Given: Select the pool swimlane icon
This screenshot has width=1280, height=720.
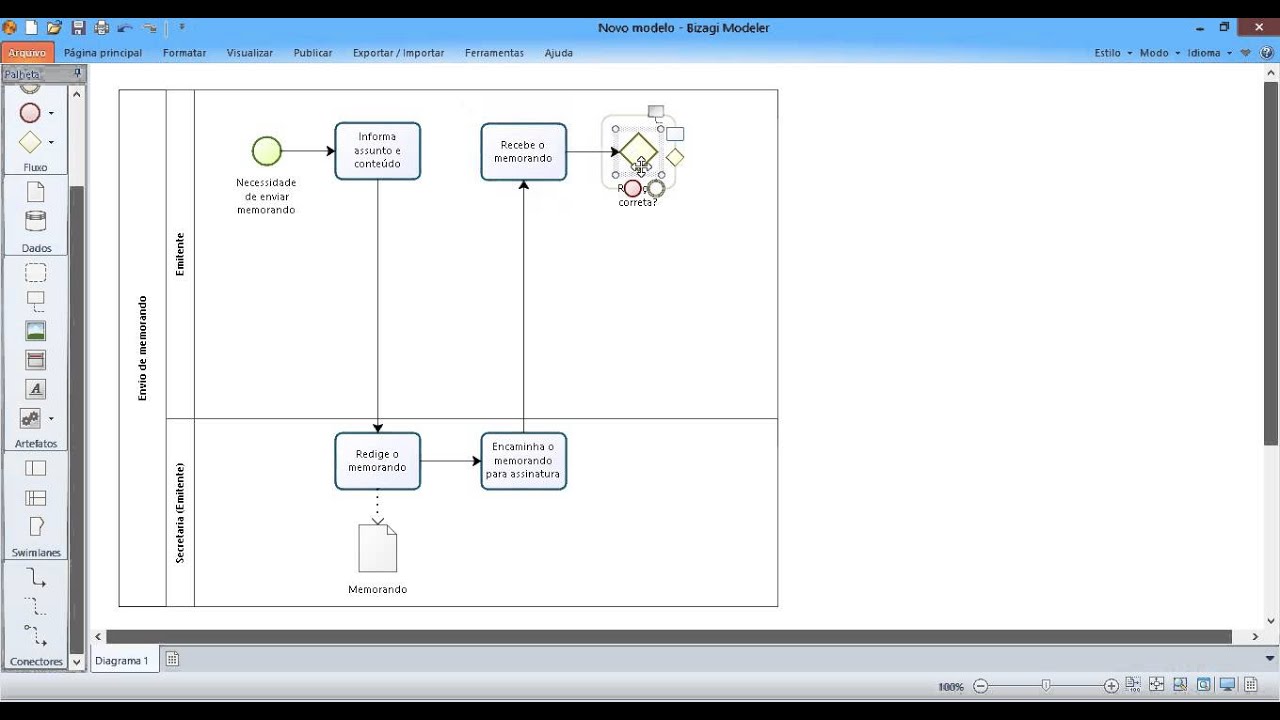Looking at the screenshot, I should (35, 468).
